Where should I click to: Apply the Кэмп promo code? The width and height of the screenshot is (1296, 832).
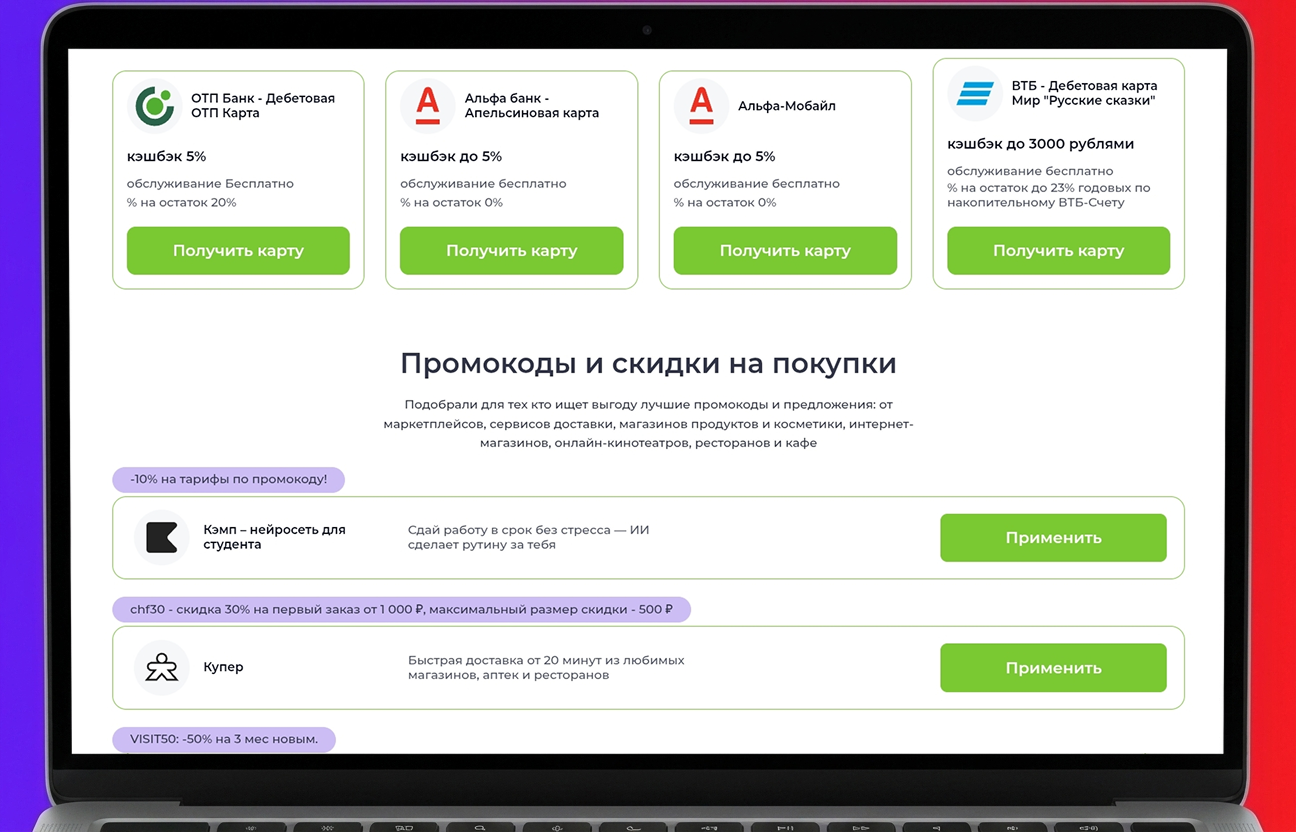click(x=1053, y=538)
